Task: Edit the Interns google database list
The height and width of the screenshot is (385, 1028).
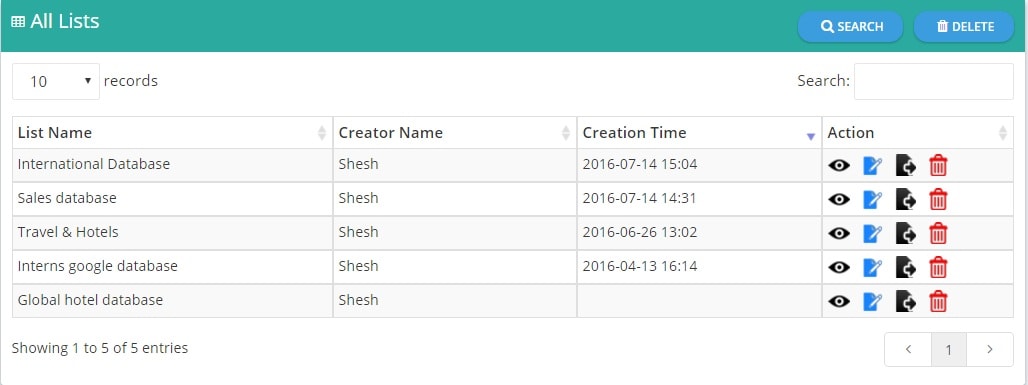Action: tap(872, 267)
